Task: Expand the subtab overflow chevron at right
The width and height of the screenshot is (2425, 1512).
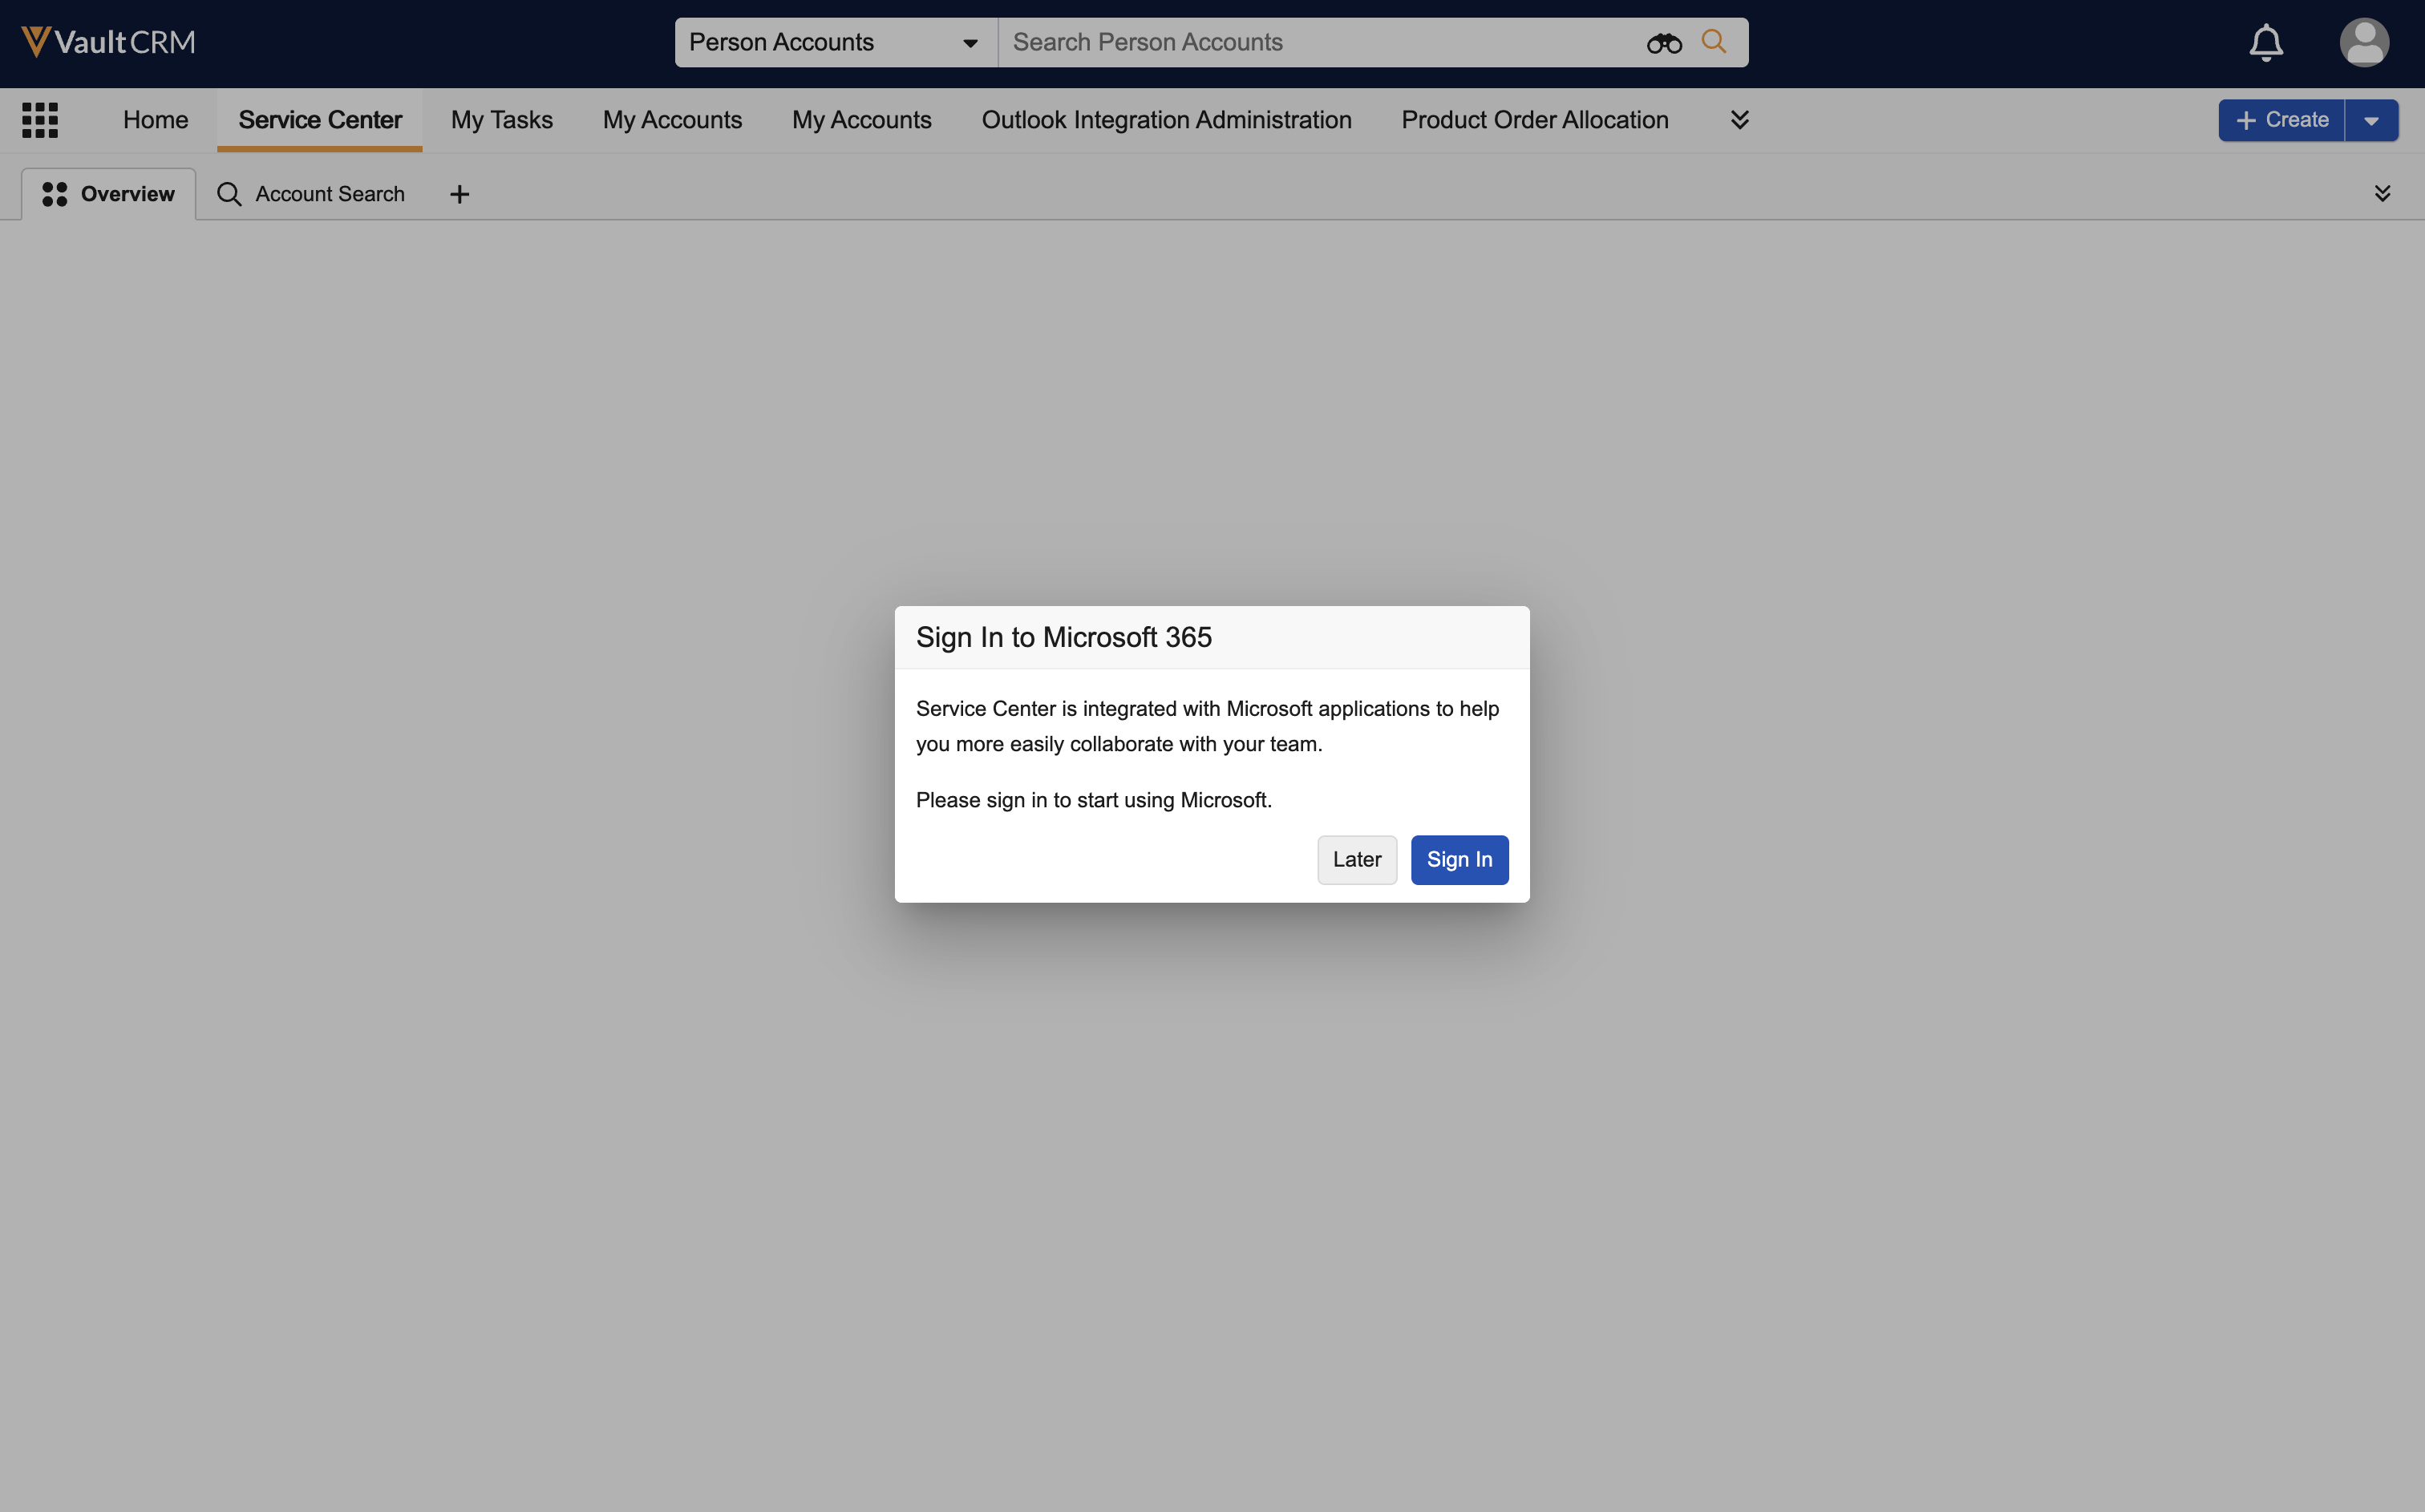Action: pyautogui.click(x=2382, y=194)
